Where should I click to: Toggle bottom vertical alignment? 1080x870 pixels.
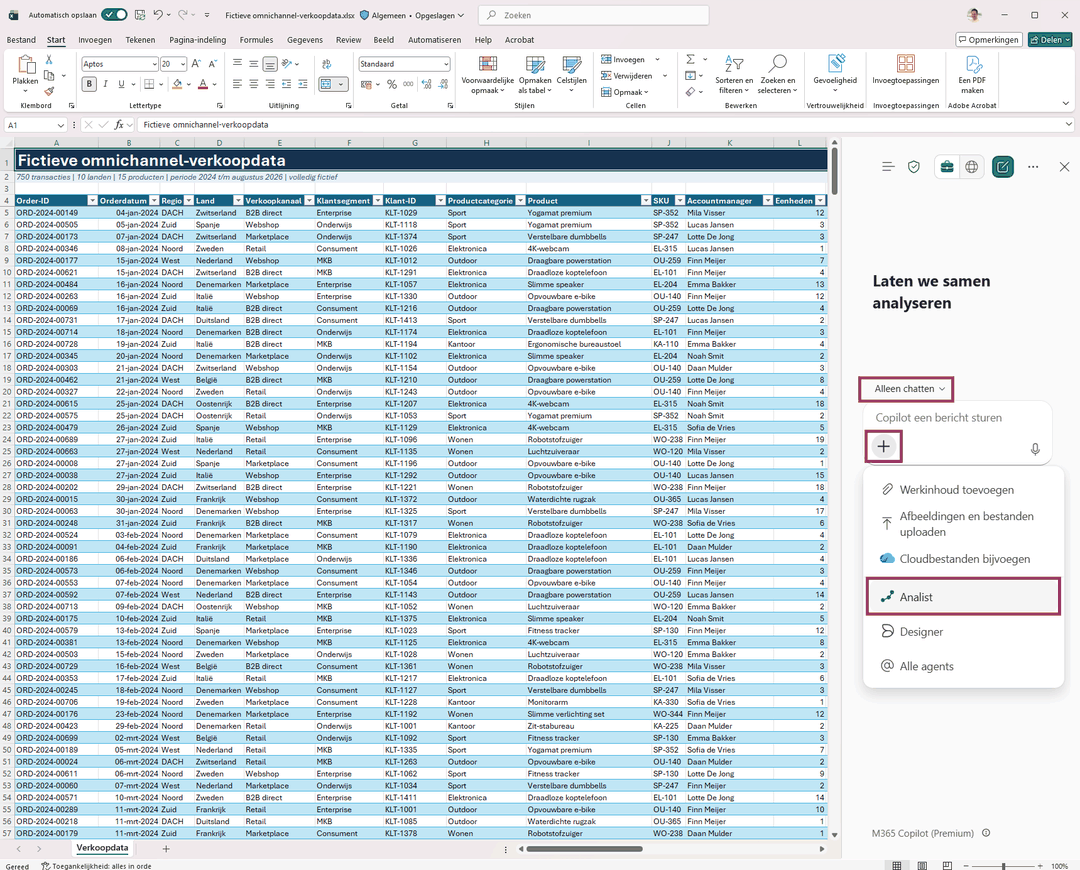point(270,64)
